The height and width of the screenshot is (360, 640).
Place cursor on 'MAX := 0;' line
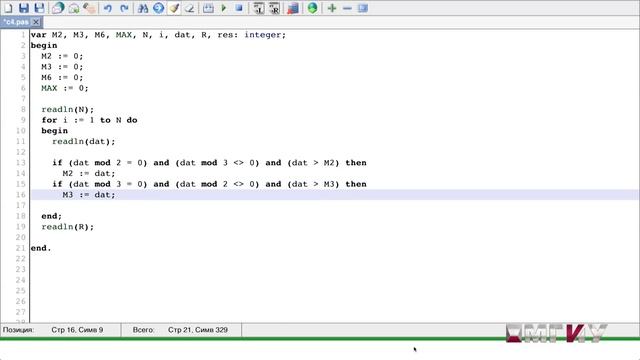[64, 88]
